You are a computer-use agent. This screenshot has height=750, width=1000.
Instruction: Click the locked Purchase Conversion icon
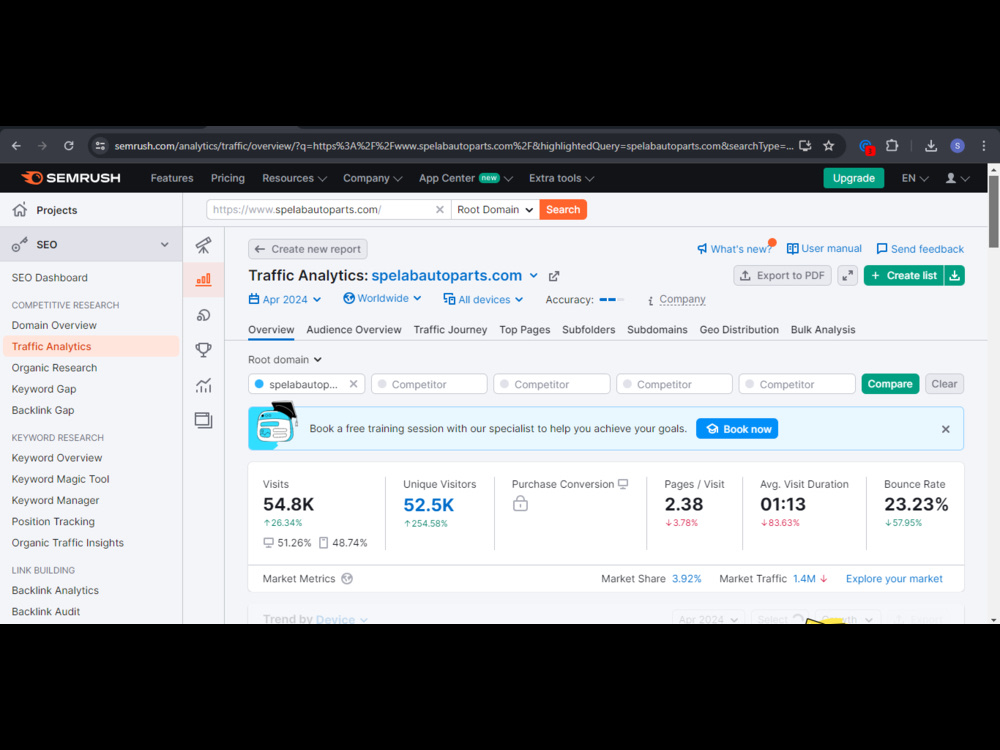point(520,504)
